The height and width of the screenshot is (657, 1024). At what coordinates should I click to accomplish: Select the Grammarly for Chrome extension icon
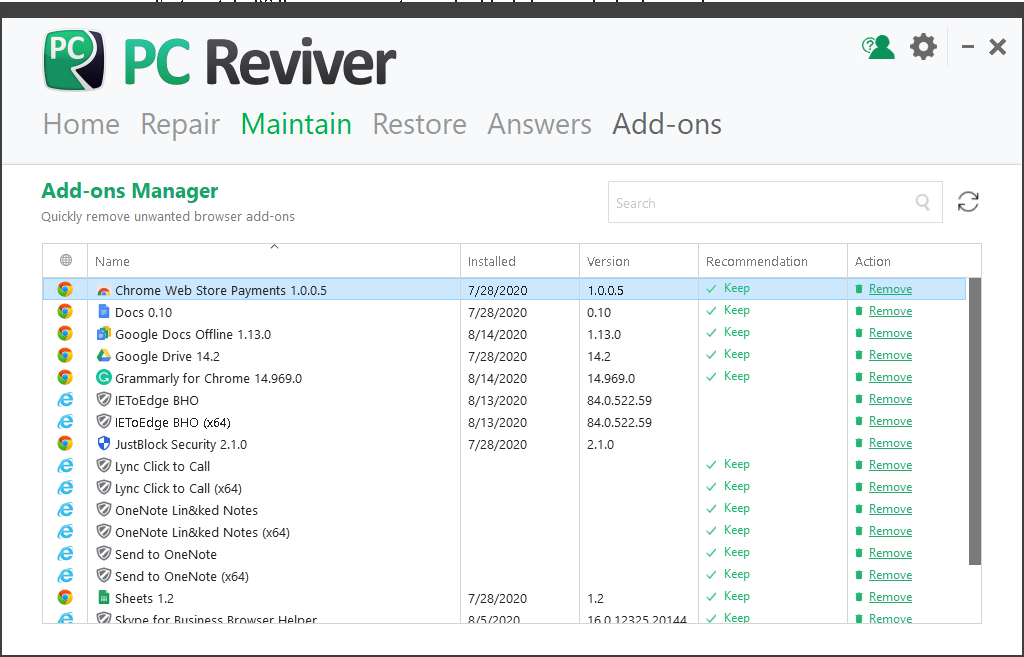pos(103,377)
